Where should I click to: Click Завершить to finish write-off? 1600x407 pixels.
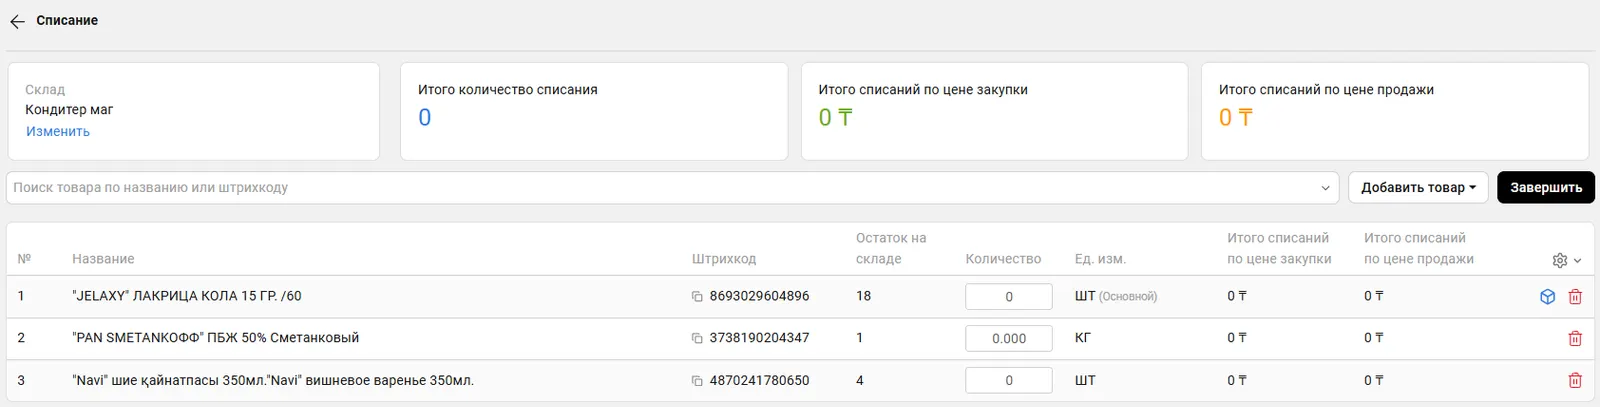coord(1545,188)
